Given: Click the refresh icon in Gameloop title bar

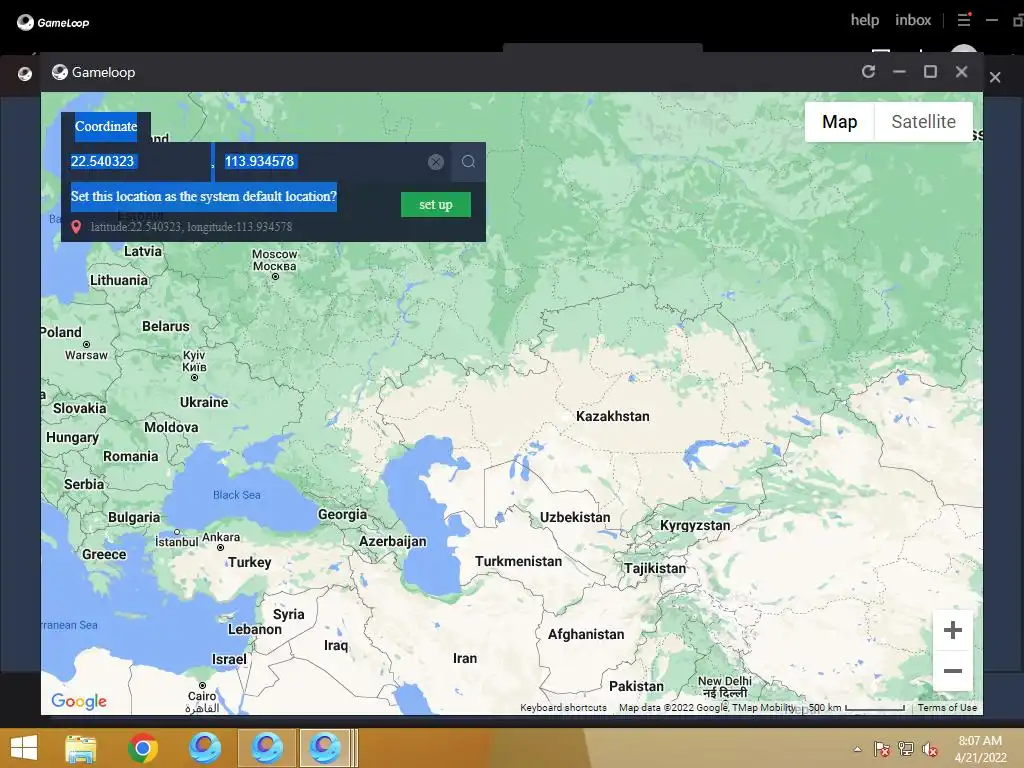Looking at the screenshot, I should (x=868, y=72).
